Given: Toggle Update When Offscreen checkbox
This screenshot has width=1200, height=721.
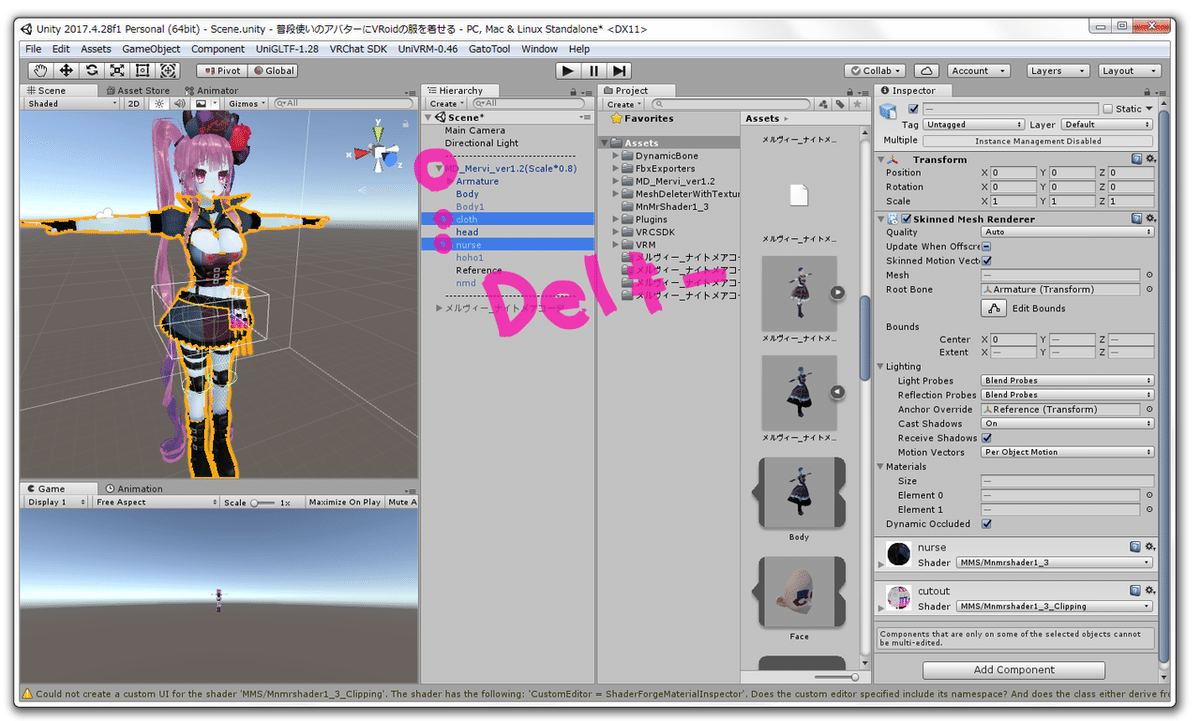Looking at the screenshot, I should click(987, 246).
